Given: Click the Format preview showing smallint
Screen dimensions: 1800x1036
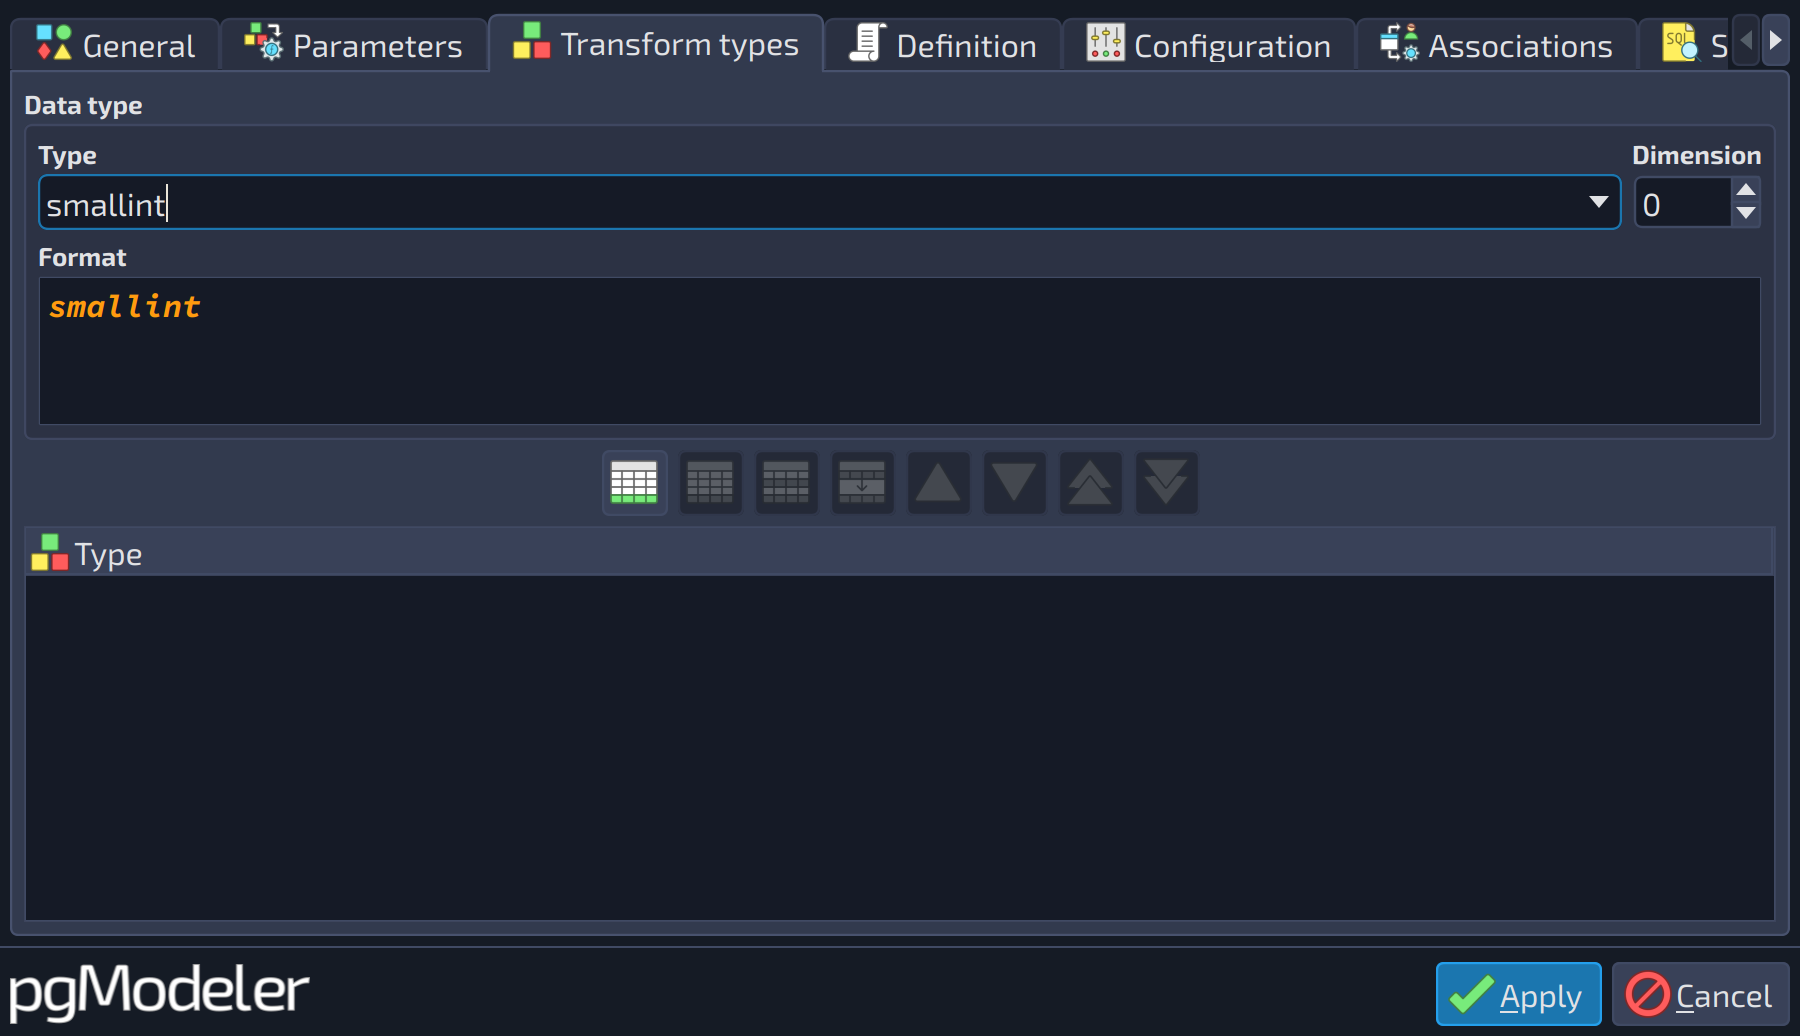Looking at the screenshot, I should (x=900, y=351).
